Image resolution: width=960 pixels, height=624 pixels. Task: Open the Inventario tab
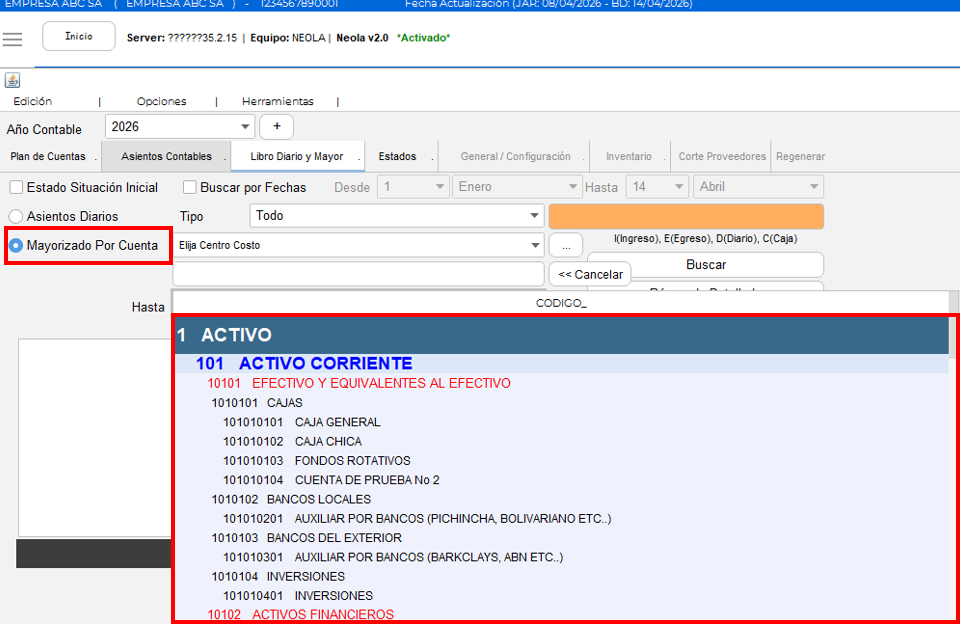click(x=629, y=156)
